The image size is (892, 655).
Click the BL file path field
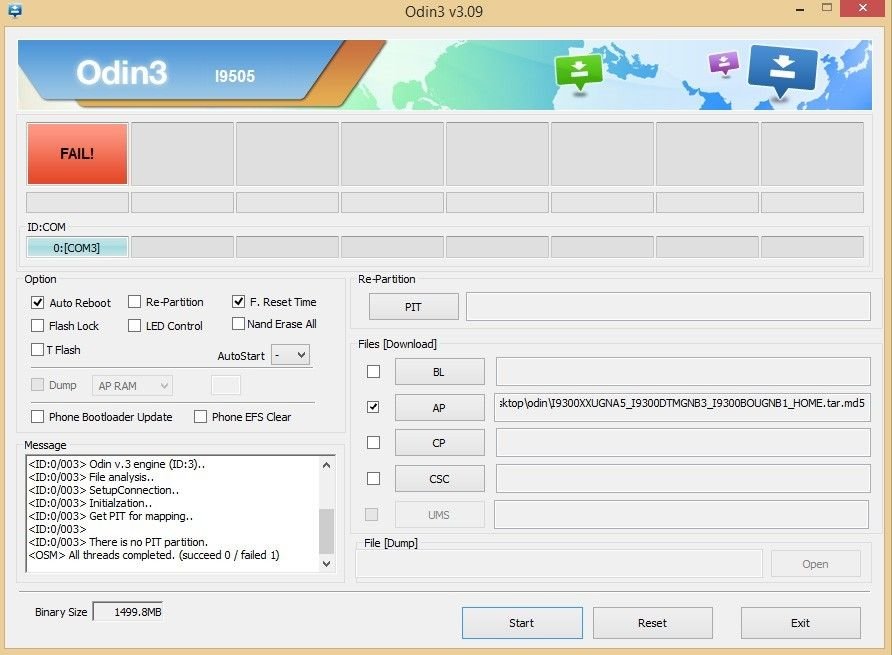click(683, 372)
